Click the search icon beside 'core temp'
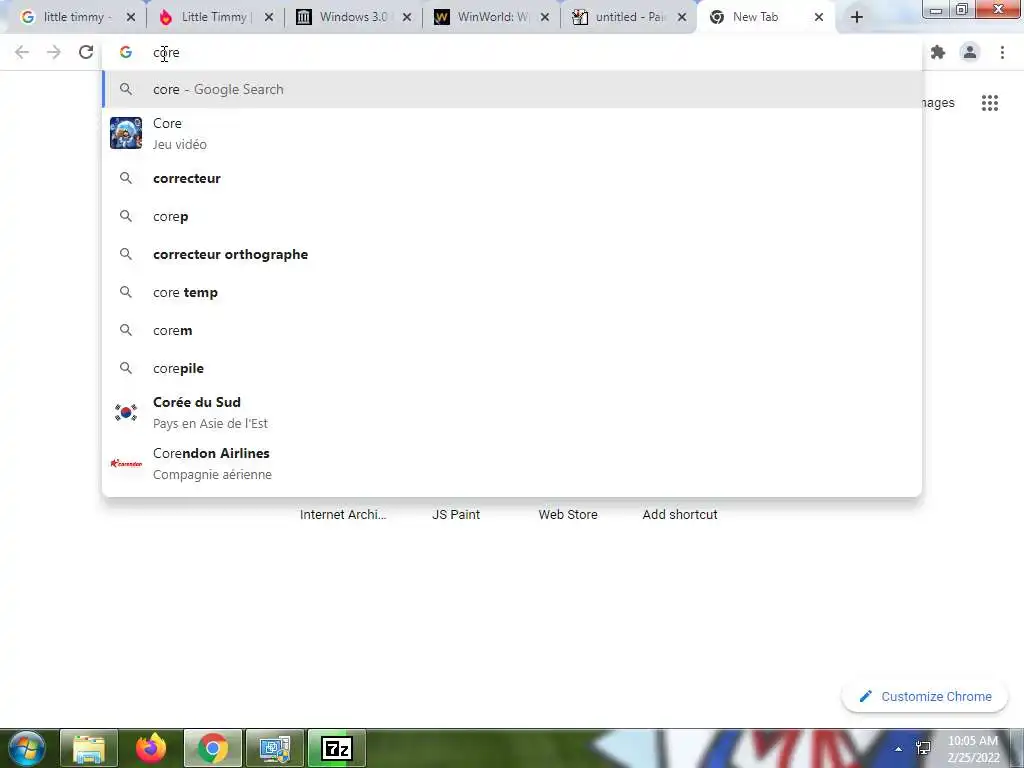 126,292
